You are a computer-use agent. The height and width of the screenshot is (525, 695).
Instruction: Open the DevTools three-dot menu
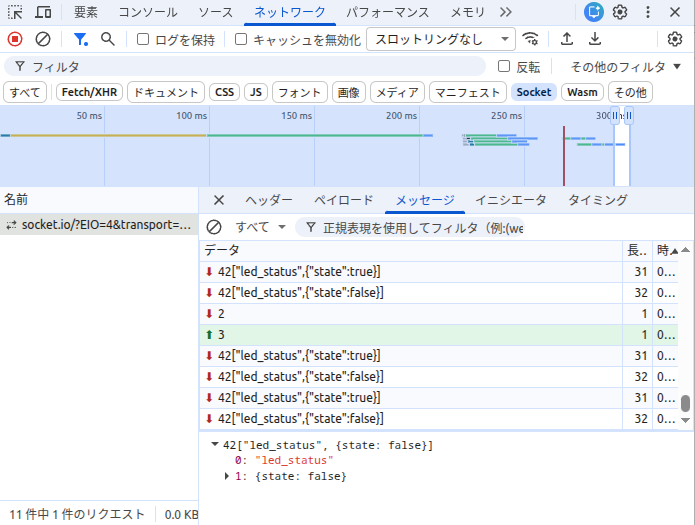coord(648,12)
